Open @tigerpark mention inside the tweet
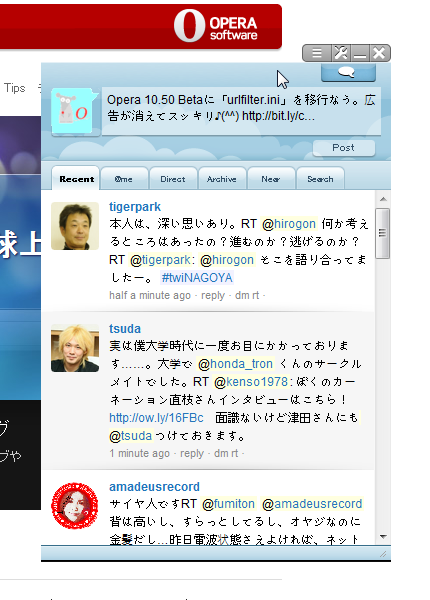The width and height of the screenshot is (430, 600). 160,260
